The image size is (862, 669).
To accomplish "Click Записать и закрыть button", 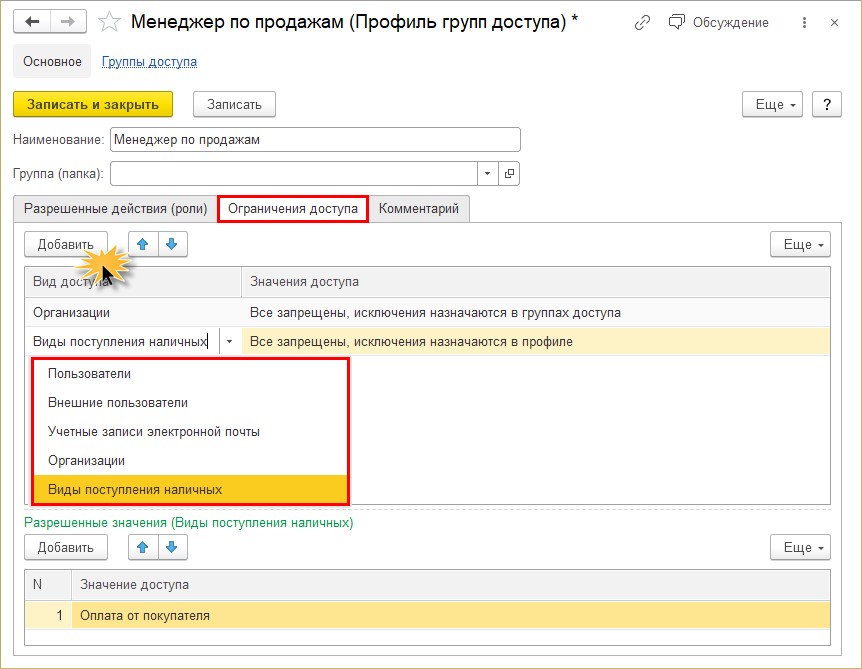I will (x=93, y=104).
